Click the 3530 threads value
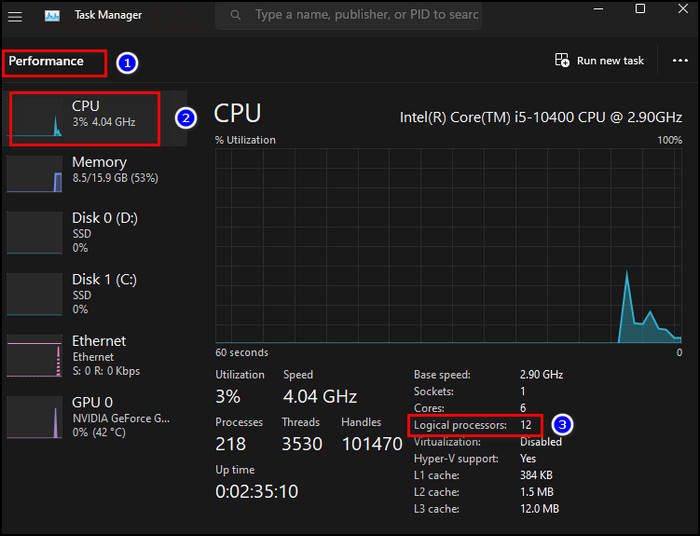Screen dimensions: 700x536 [x=302, y=444]
